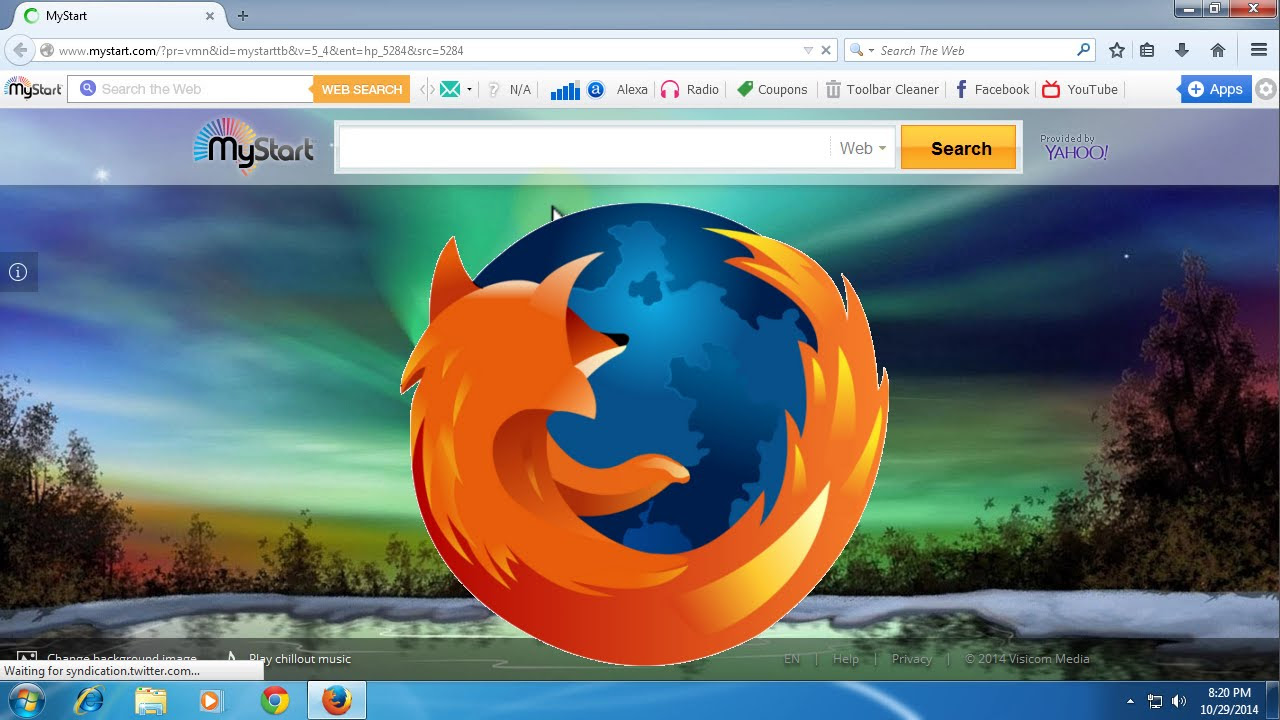Click the toolbar code brackets icon
This screenshot has height=720, width=1280.
(427, 89)
